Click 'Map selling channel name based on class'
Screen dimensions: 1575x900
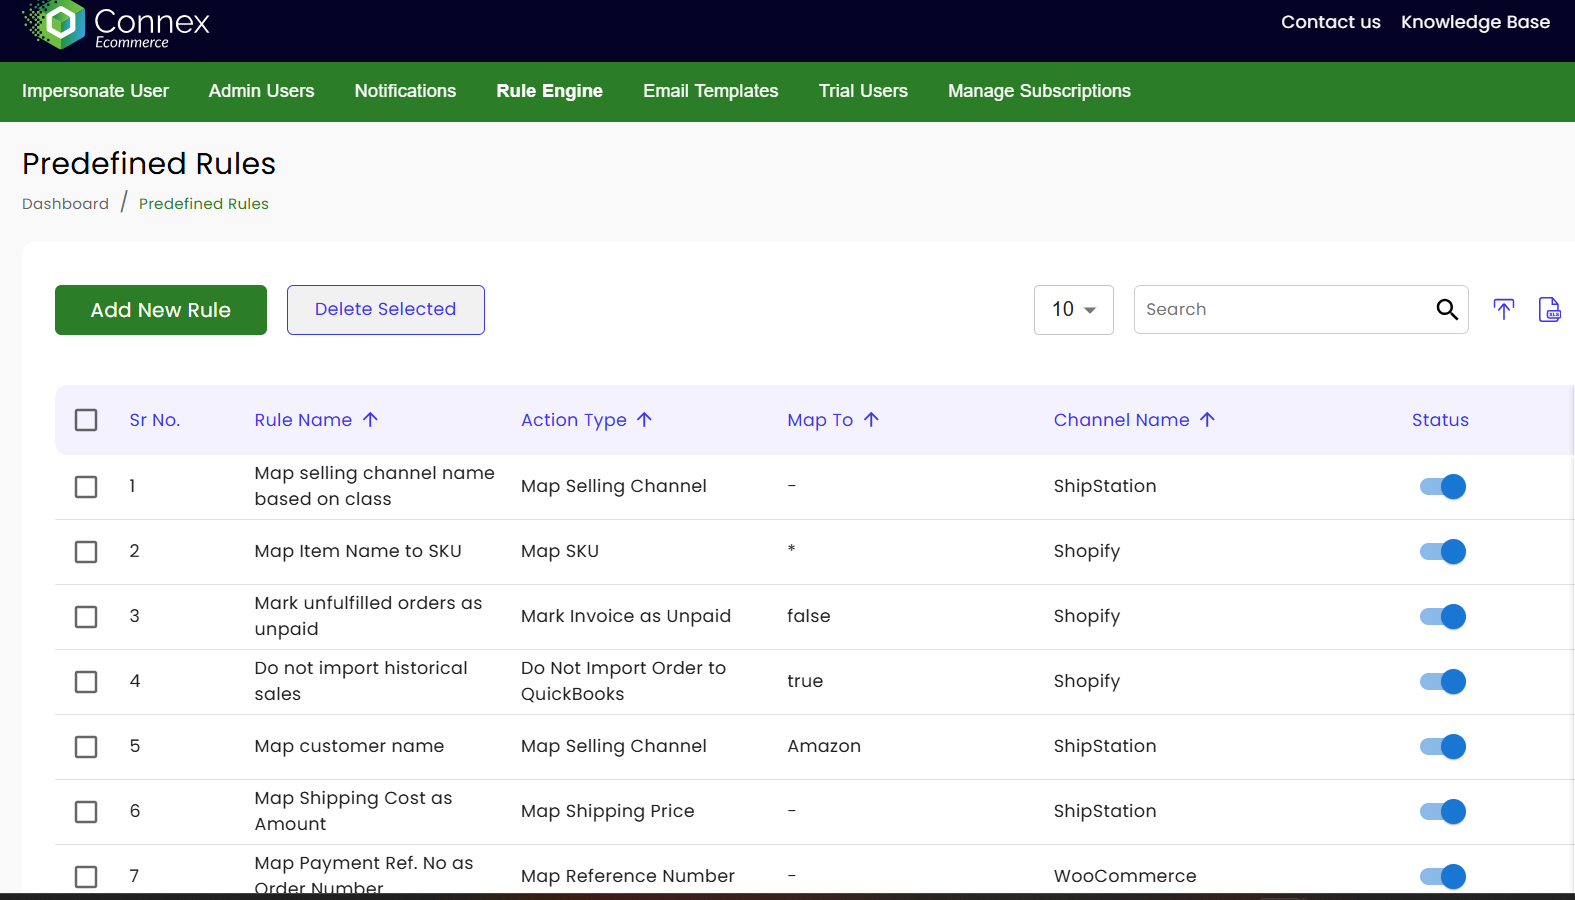click(x=374, y=486)
